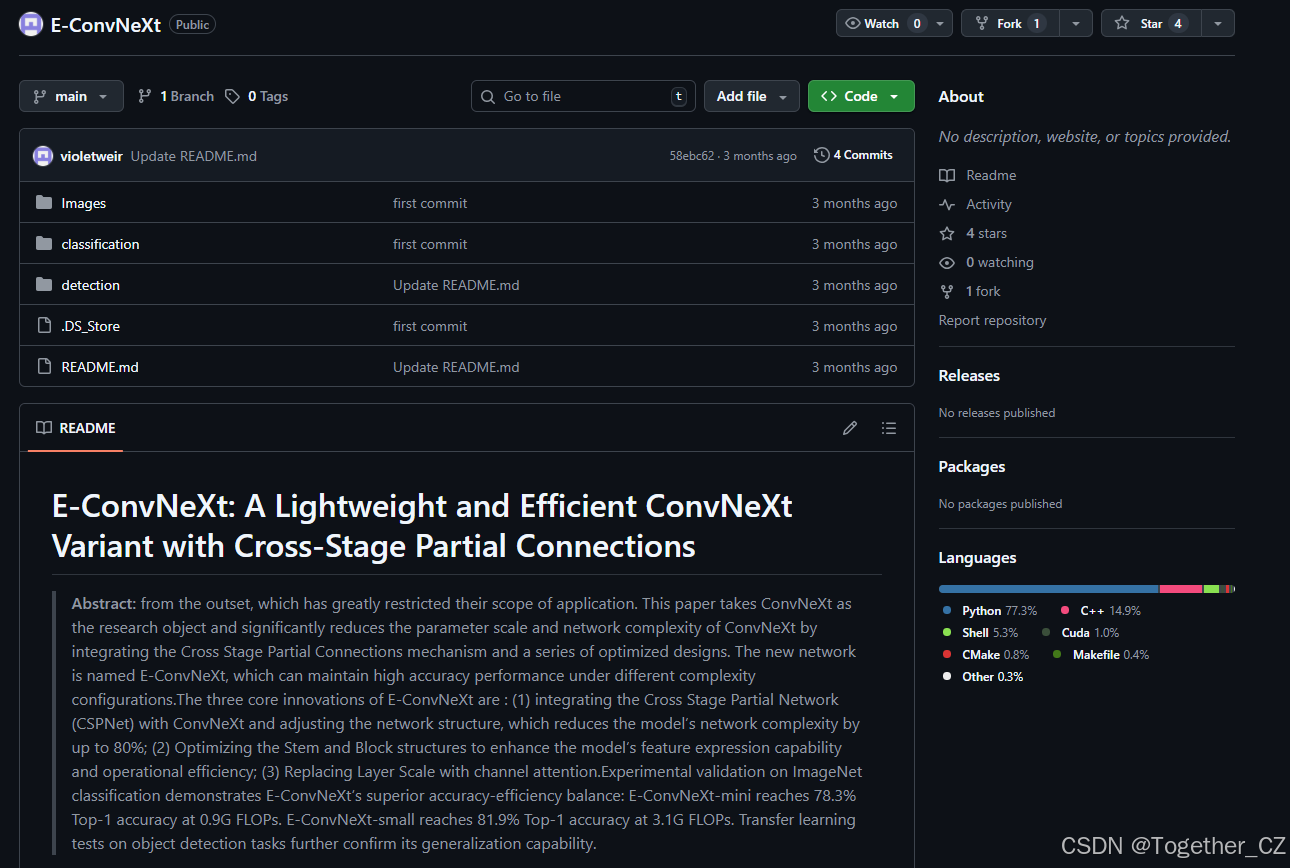The width and height of the screenshot is (1290, 868).
Task: Click the Report repository link
Action: 991,320
